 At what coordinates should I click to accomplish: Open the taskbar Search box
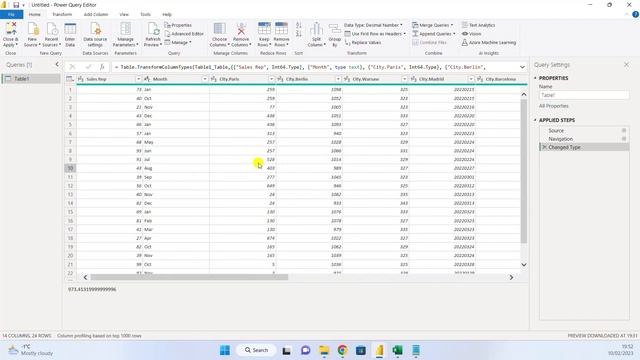[256, 350]
